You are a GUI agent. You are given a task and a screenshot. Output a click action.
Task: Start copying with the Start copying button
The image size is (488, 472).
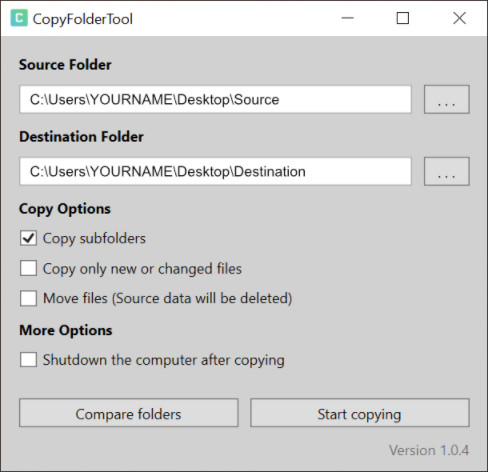pyautogui.click(x=360, y=413)
